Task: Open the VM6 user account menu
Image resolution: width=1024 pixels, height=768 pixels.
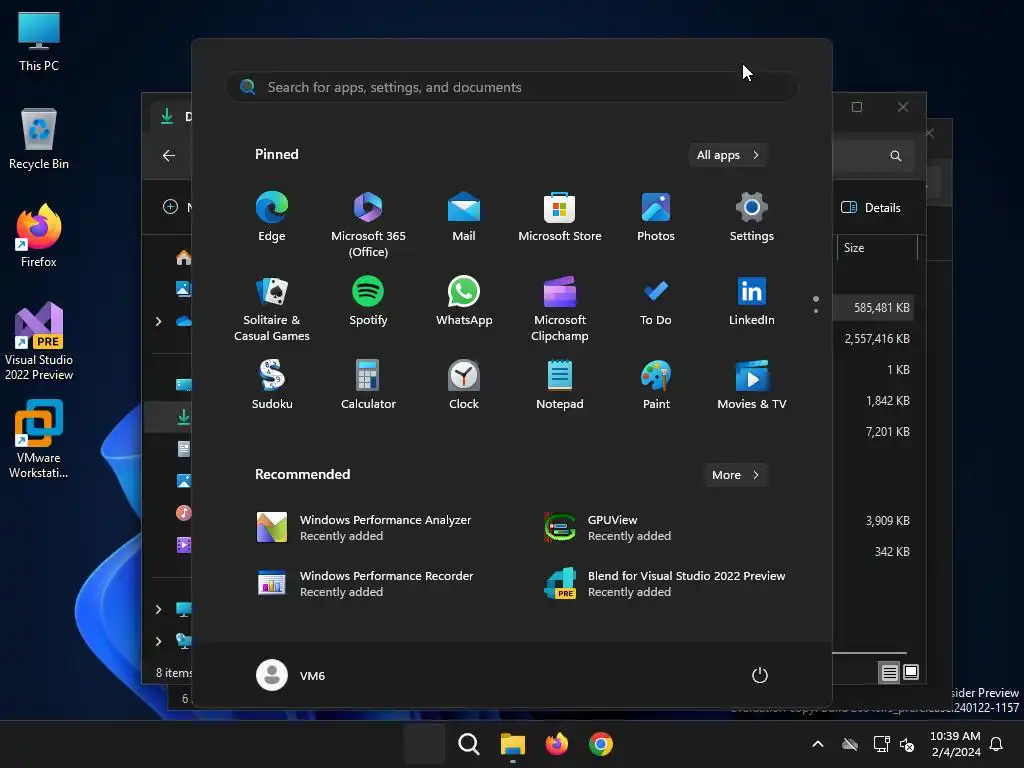Action: pyautogui.click(x=291, y=675)
